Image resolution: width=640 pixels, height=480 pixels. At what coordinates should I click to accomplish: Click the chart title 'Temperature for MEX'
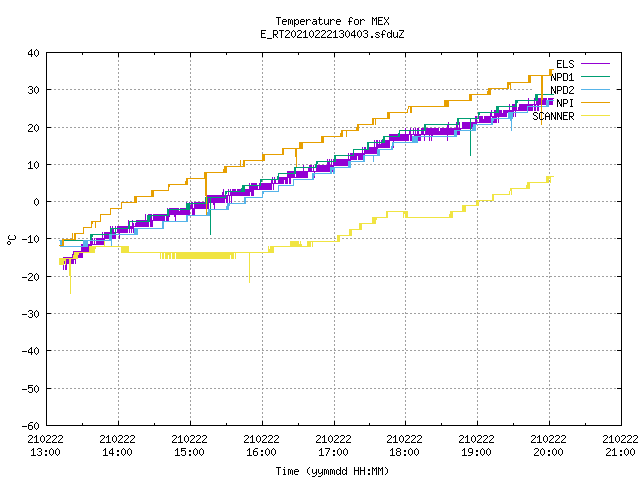(x=332, y=21)
